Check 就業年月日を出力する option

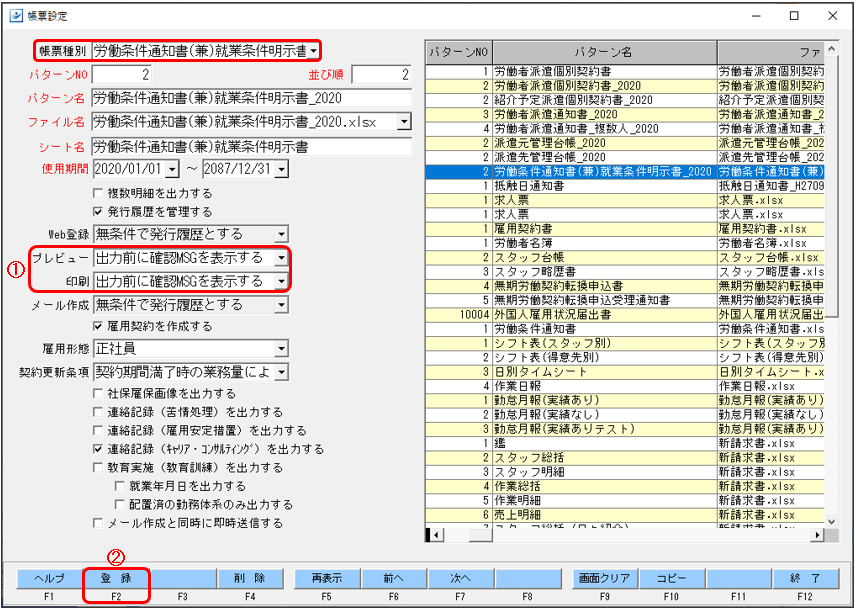(120, 486)
